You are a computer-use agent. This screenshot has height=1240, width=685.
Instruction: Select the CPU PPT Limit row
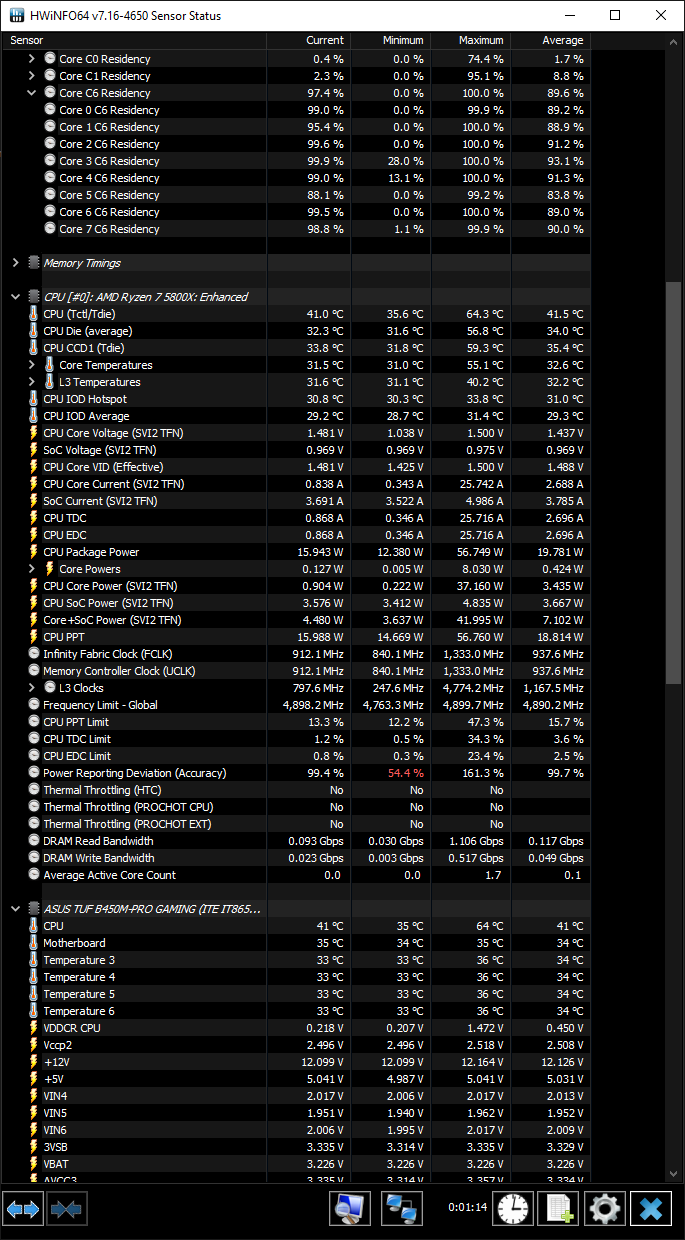[x=297, y=722]
